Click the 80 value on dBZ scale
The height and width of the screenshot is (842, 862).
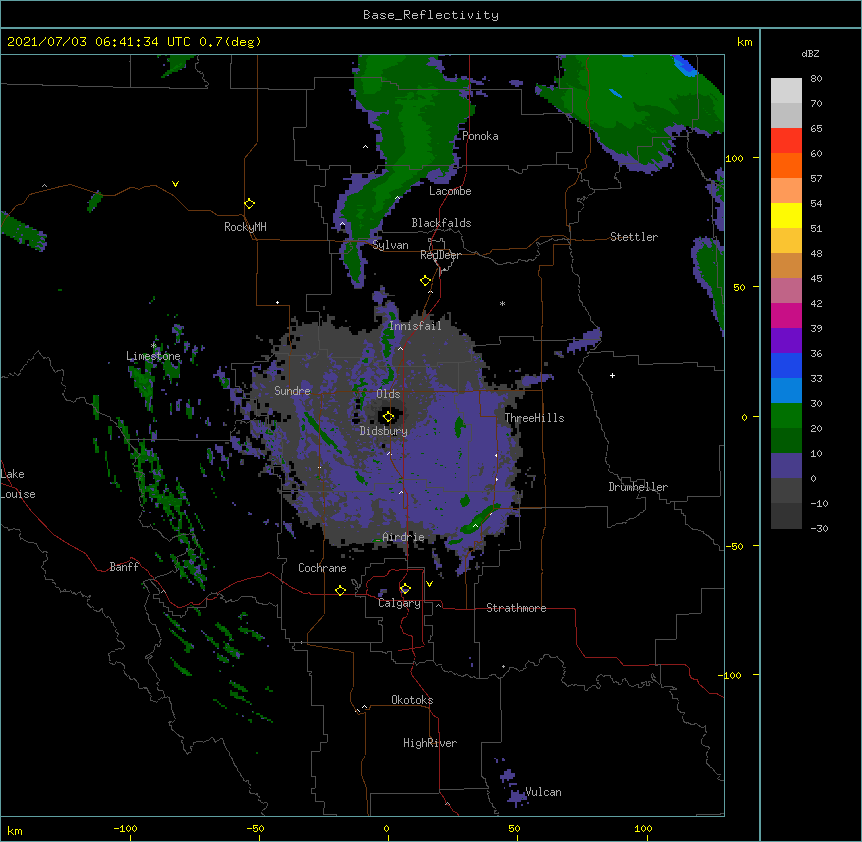(x=816, y=79)
